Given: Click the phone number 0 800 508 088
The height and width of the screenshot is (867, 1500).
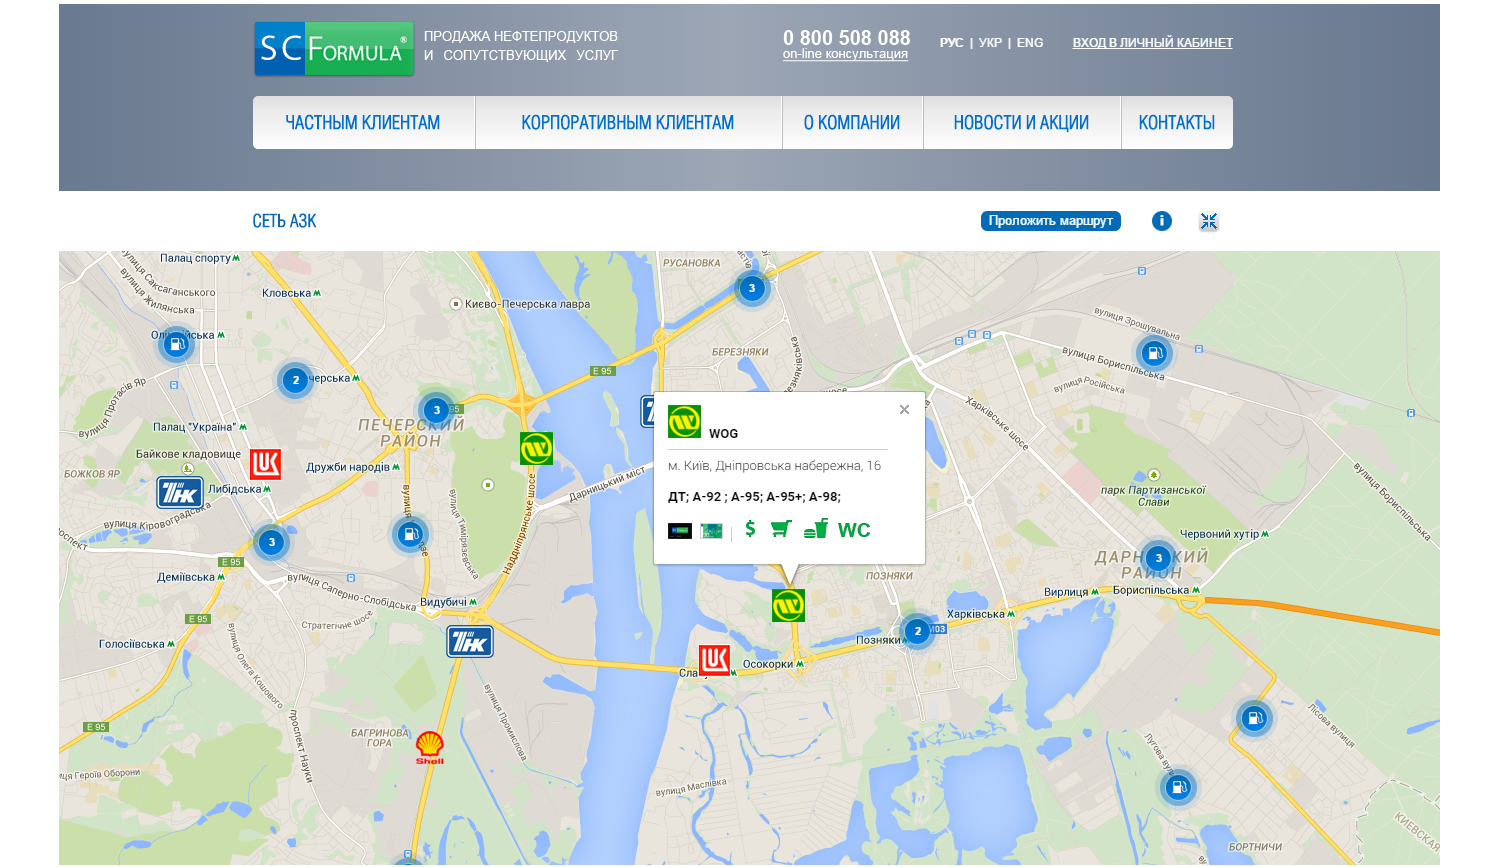Looking at the screenshot, I should [847, 37].
